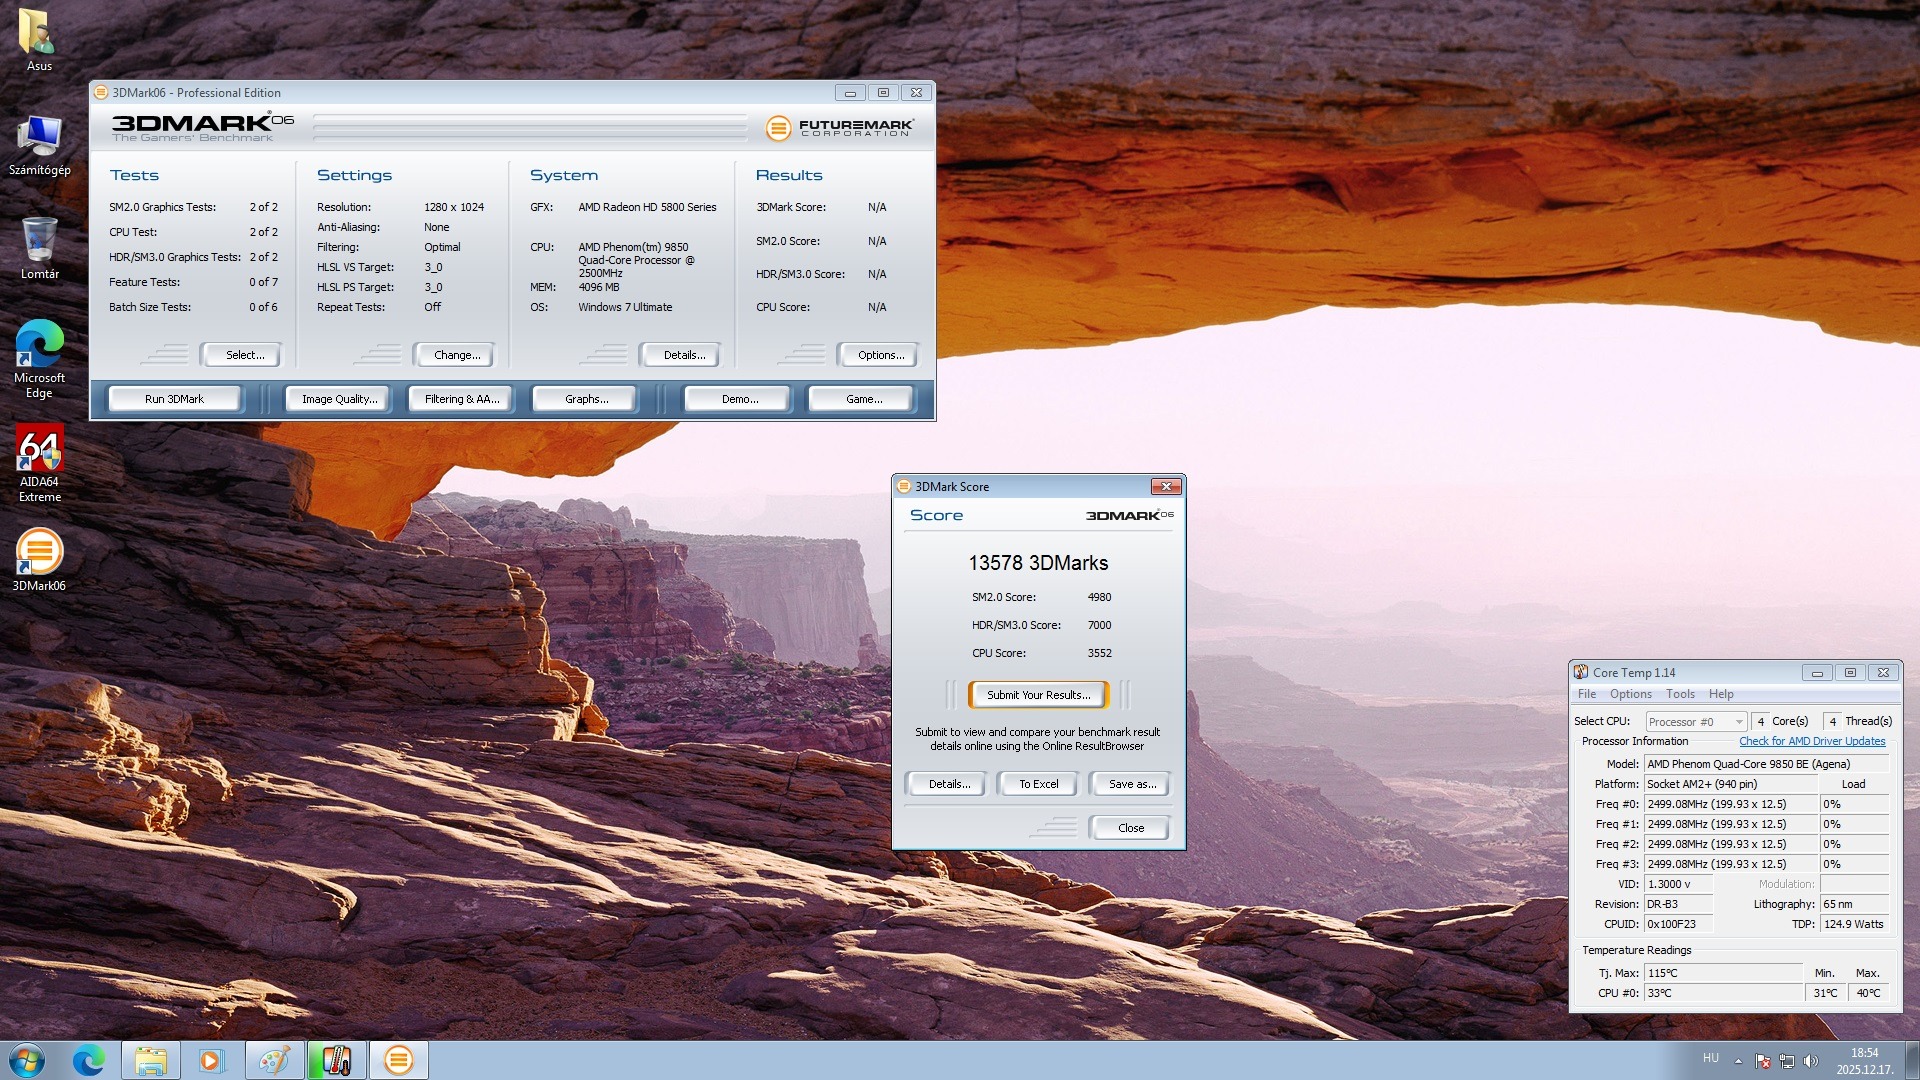Click the Run 3DMark button
Screen dimensions: 1920x1080
[x=174, y=399]
